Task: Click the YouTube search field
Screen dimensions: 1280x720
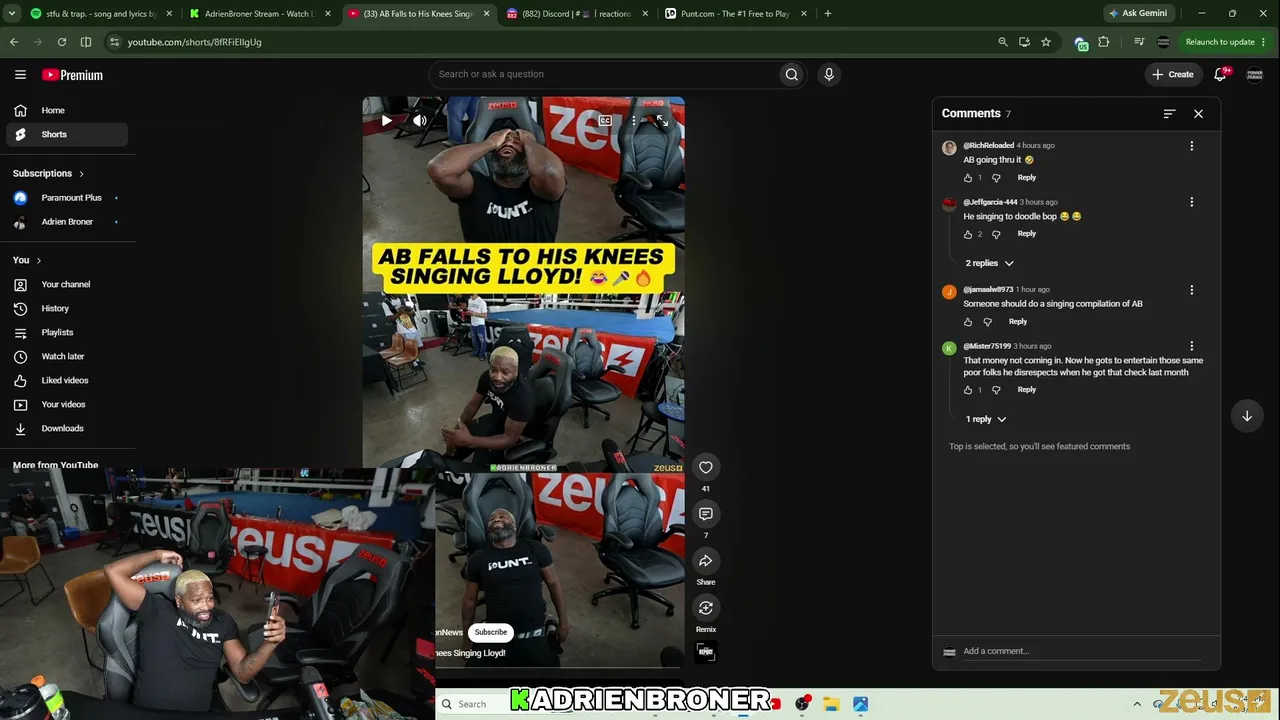Action: coord(603,74)
